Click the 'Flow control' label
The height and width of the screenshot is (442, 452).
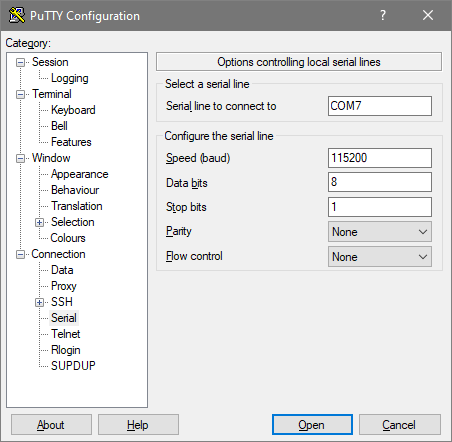[x=194, y=256]
